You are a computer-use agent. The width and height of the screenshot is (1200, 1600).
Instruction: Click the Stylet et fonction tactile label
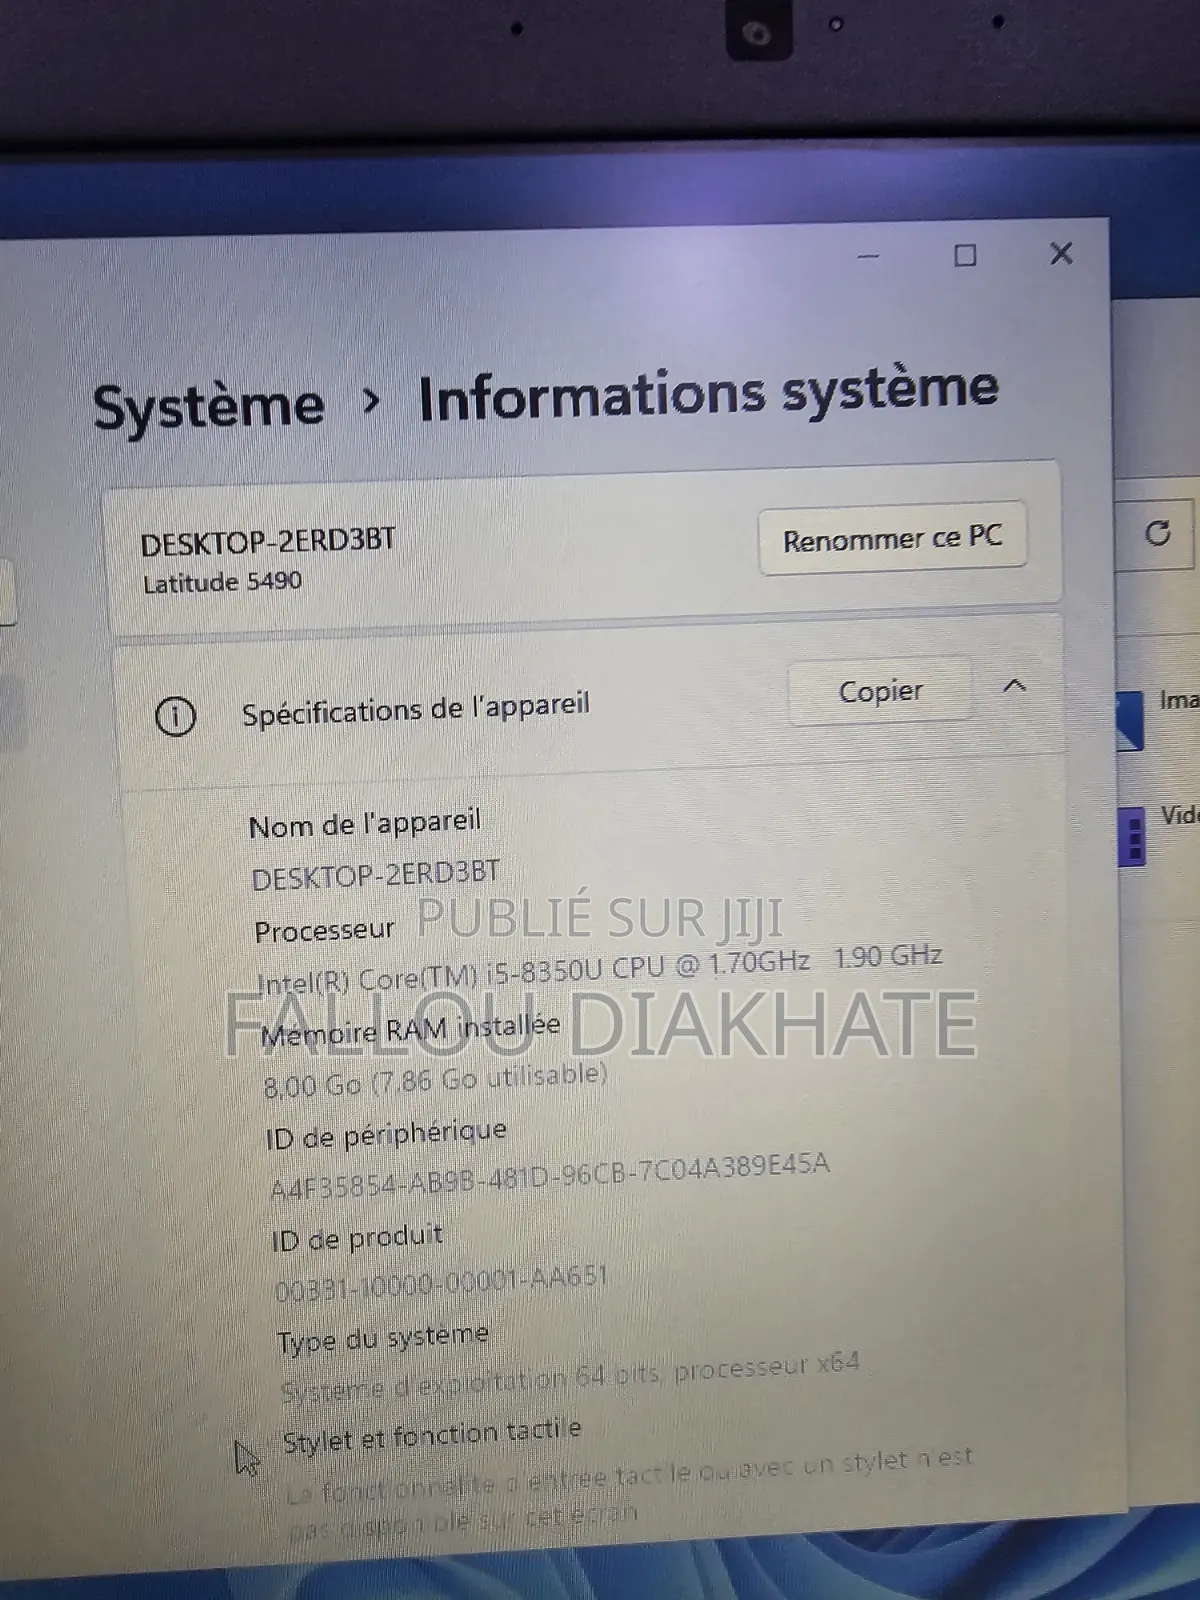coord(432,1436)
